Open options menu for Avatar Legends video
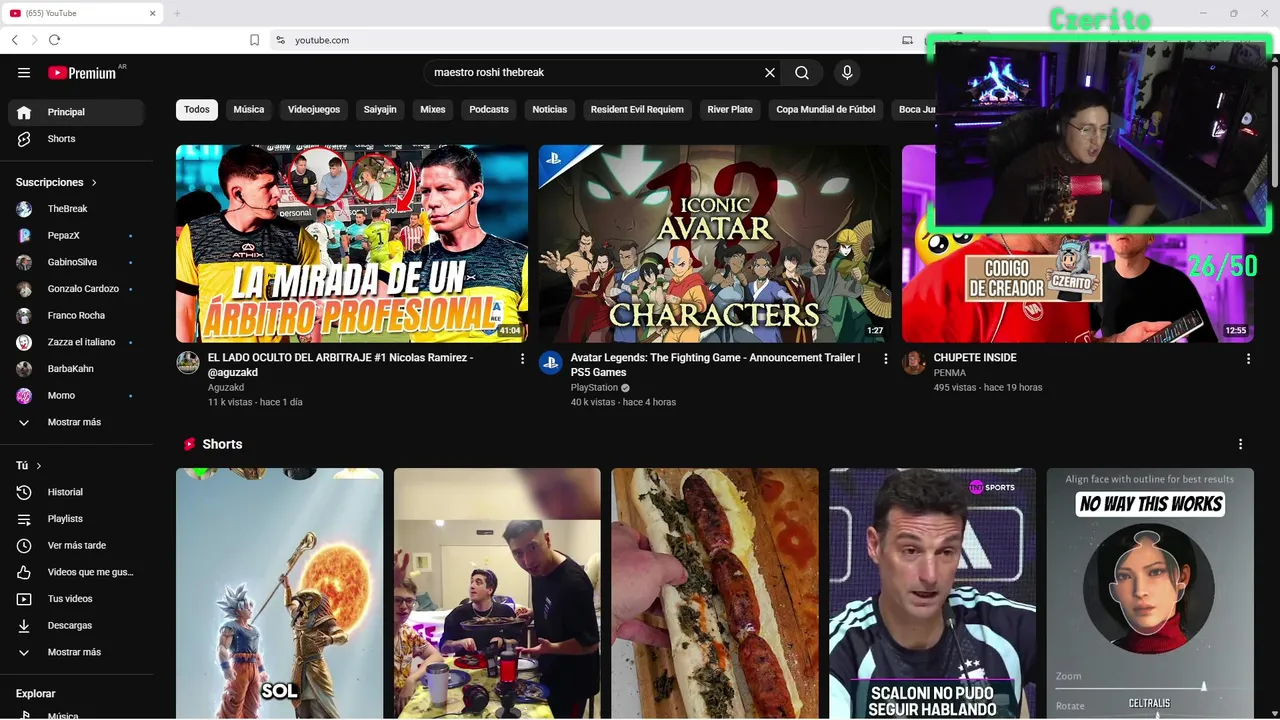 885,358
